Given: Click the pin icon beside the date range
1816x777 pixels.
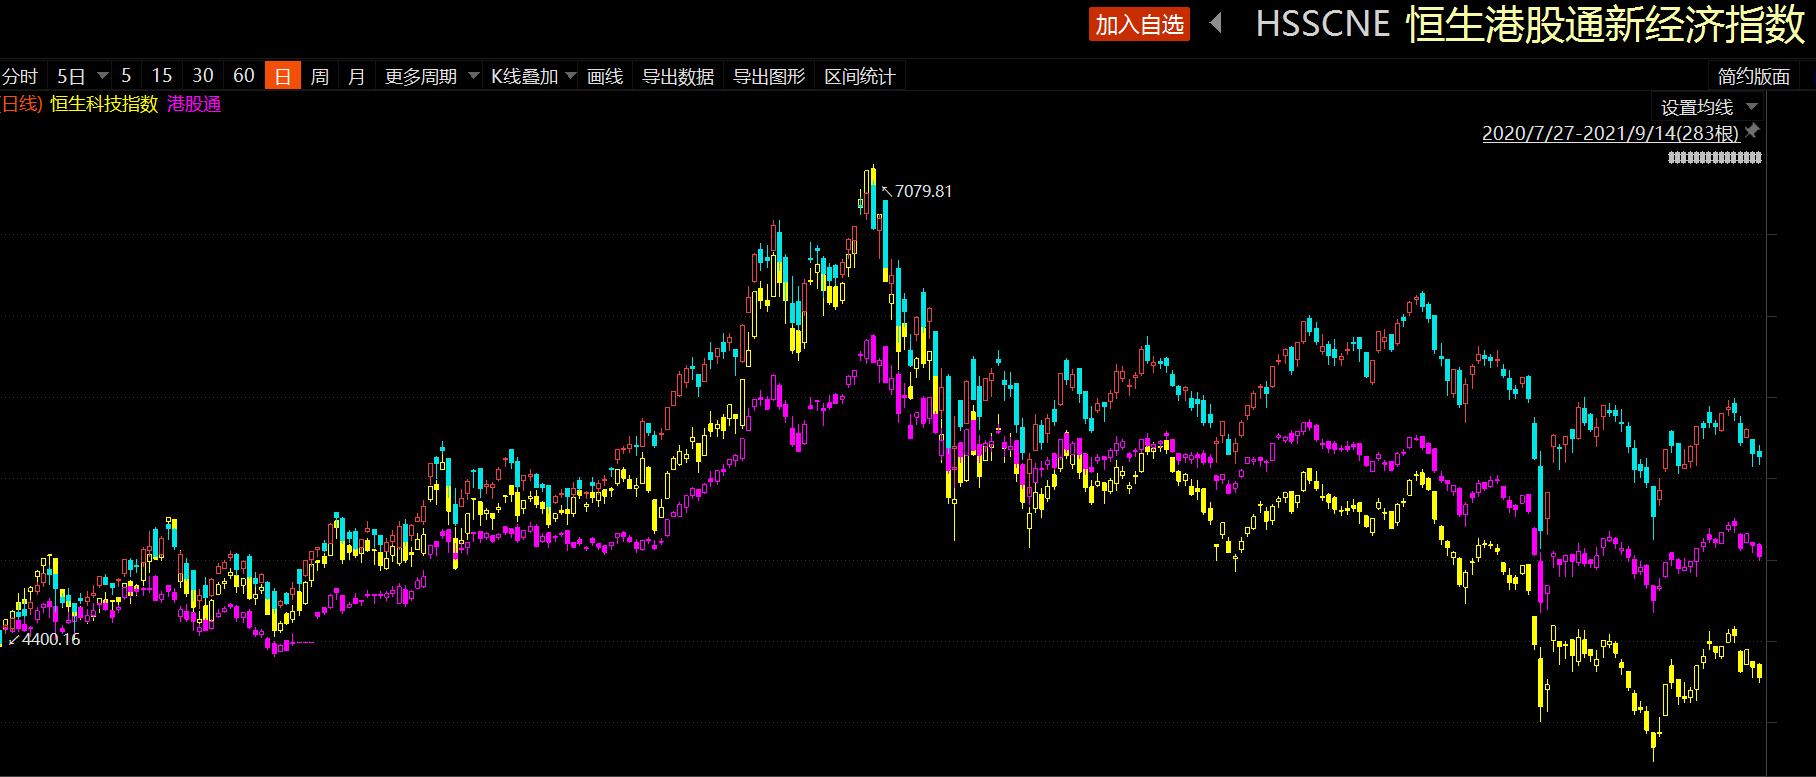Looking at the screenshot, I should 1752,132.
